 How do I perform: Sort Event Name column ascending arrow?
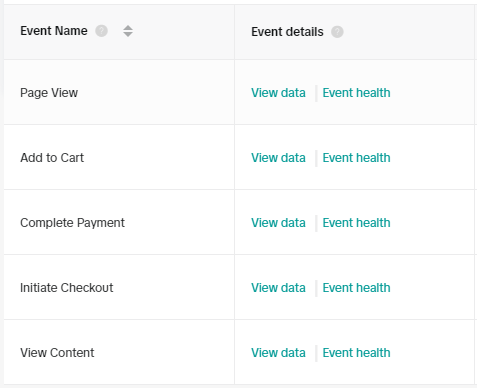128,28
